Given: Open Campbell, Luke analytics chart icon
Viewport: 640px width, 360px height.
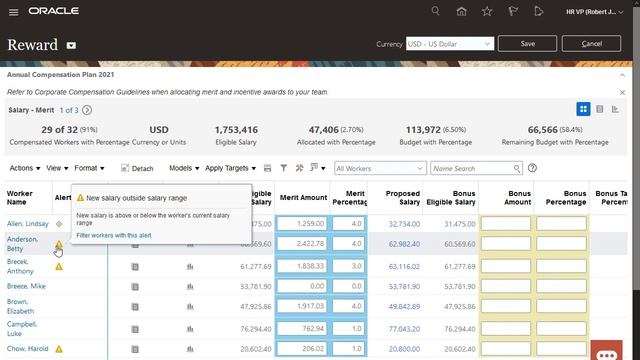Looking at the screenshot, I should click(x=190, y=329).
